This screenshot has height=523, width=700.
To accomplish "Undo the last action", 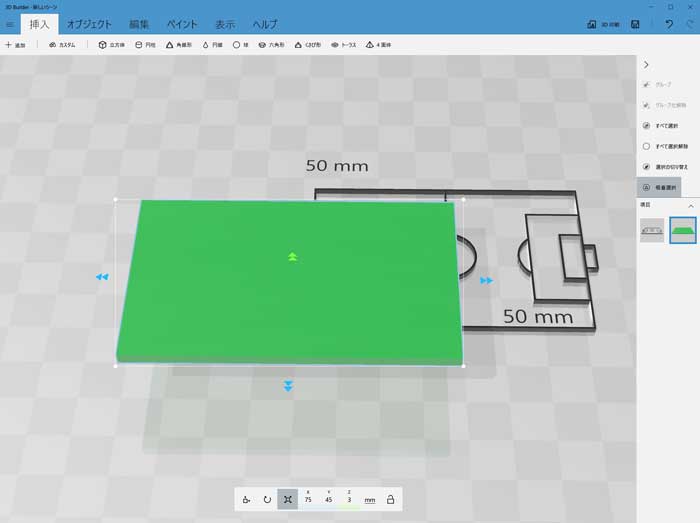I will tap(669, 25).
